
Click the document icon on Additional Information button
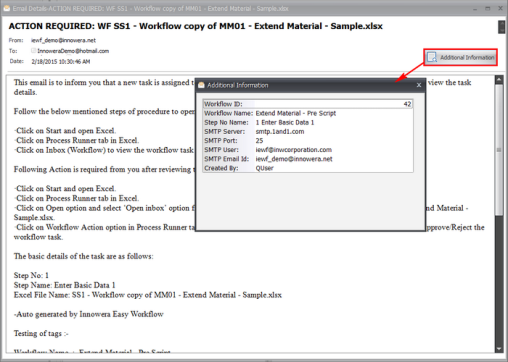432,57
